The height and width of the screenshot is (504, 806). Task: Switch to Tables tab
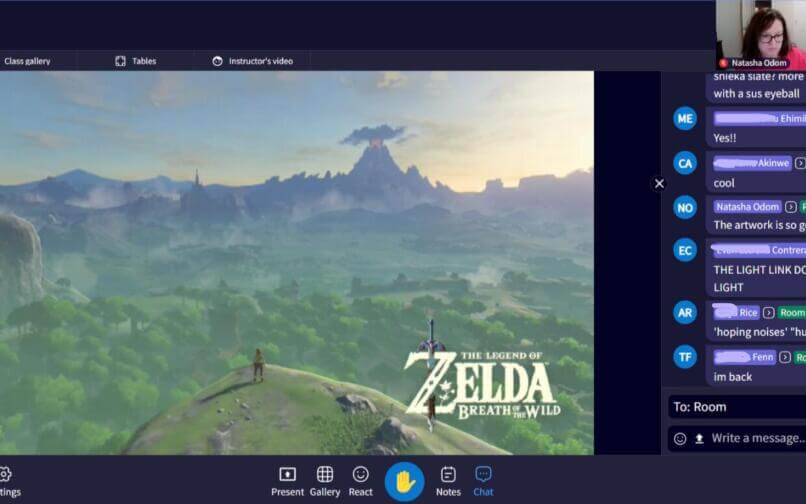pyautogui.click(x=136, y=61)
